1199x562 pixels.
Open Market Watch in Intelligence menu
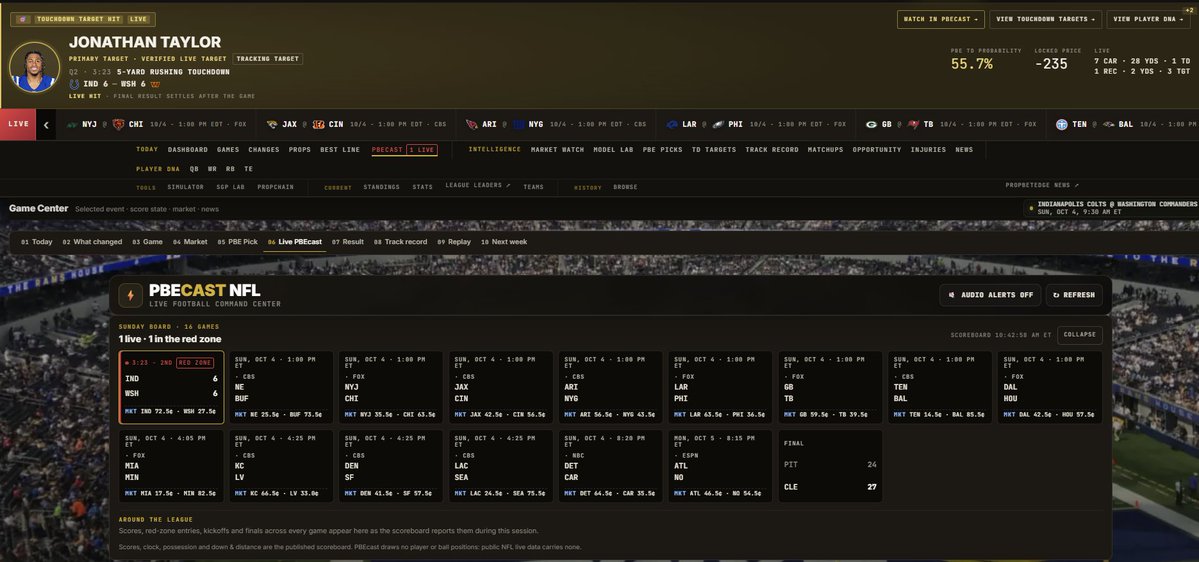pyautogui.click(x=557, y=150)
